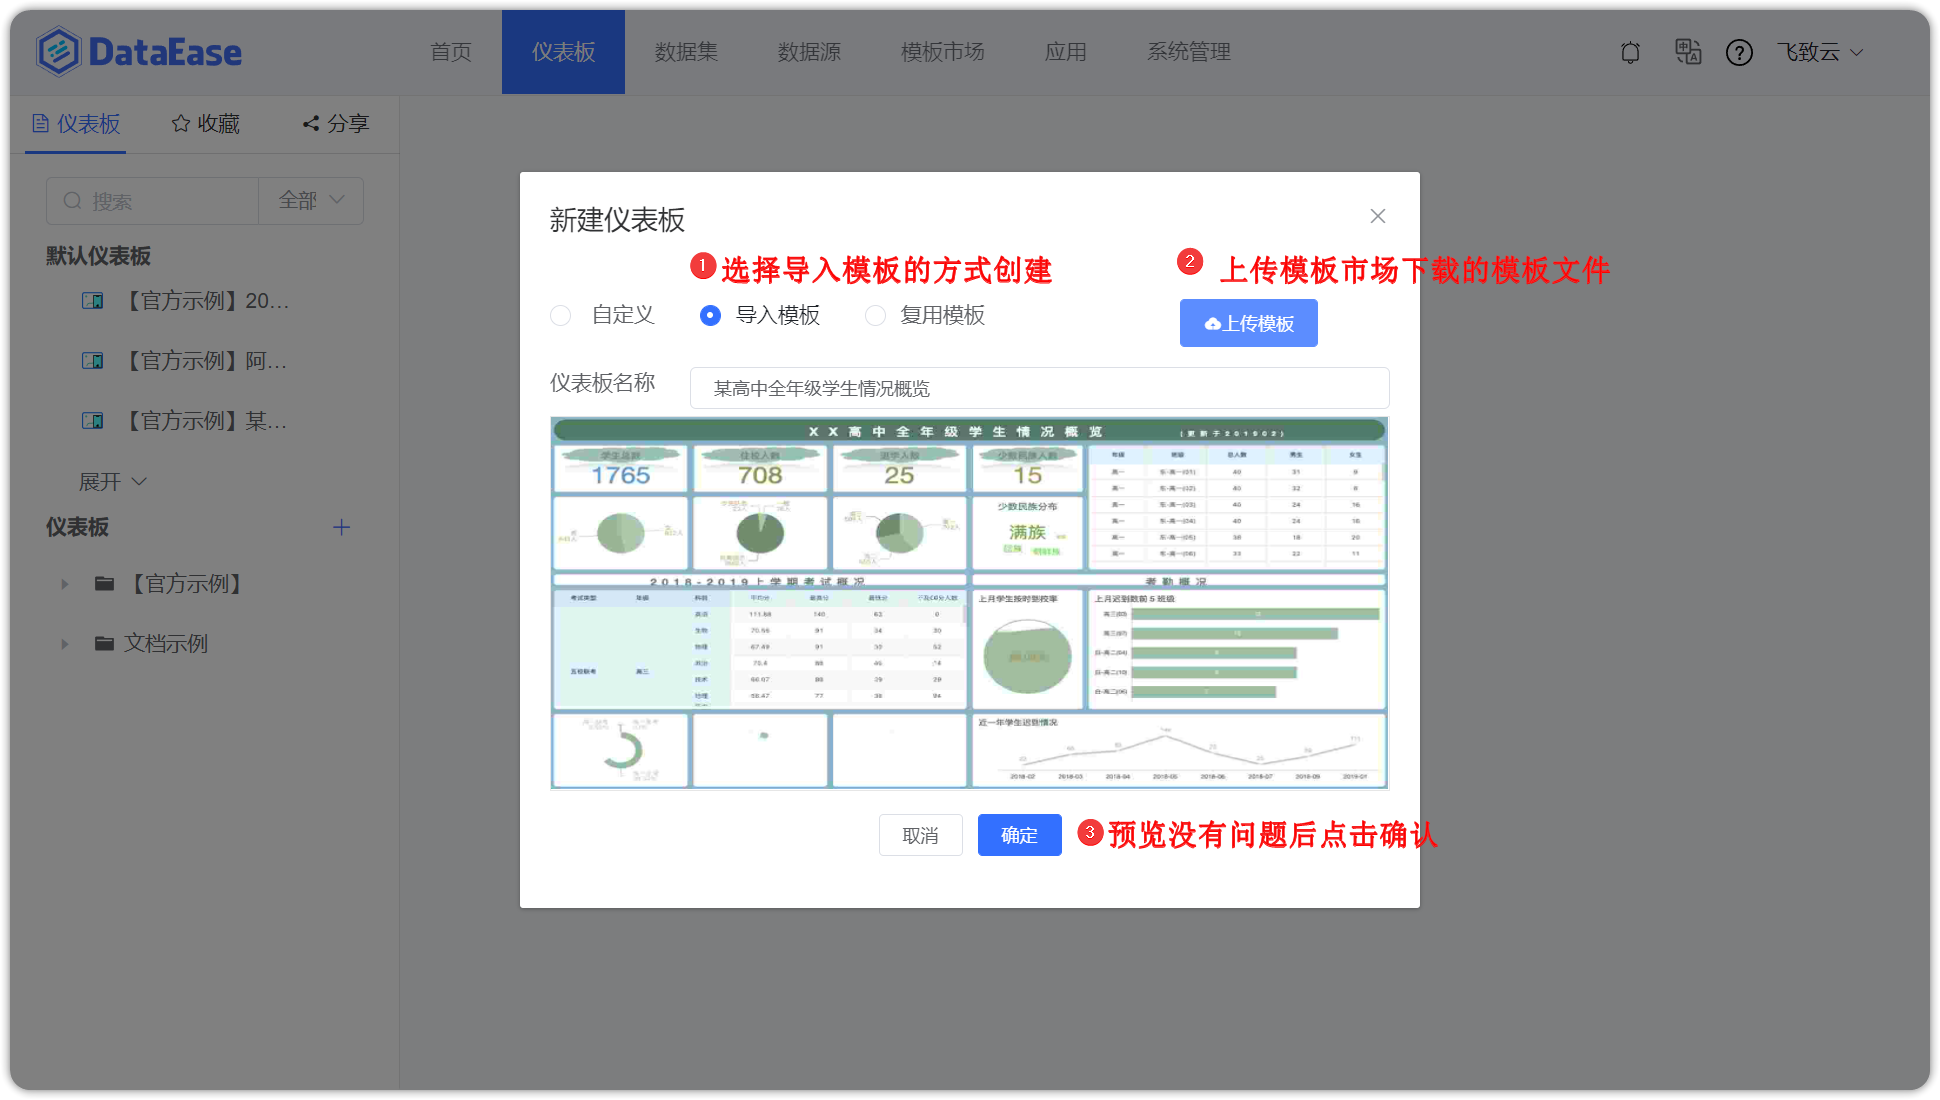Image resolution: width=1940 pixels, height=1100 pixels.
Task: Select the 复用模板 radio option
Action: pos(875,315)
